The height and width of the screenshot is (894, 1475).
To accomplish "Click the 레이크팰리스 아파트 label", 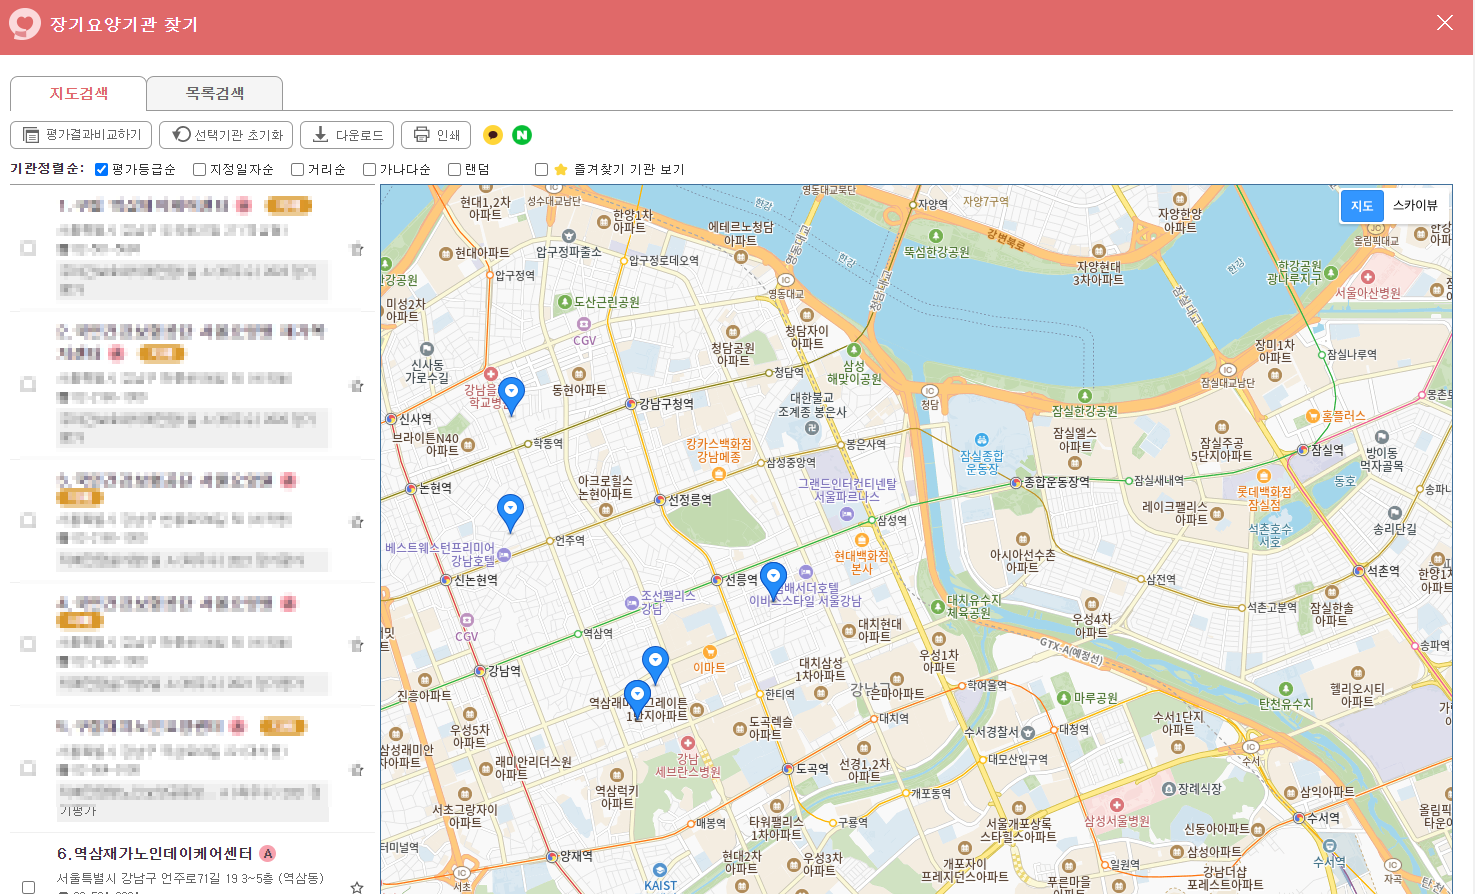I will (1175, 514).
